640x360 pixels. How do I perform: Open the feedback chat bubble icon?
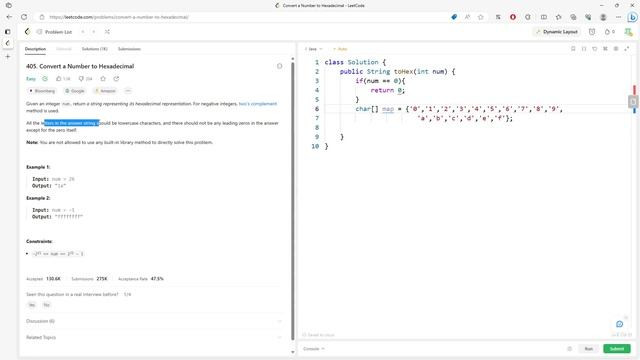(620, 324)
